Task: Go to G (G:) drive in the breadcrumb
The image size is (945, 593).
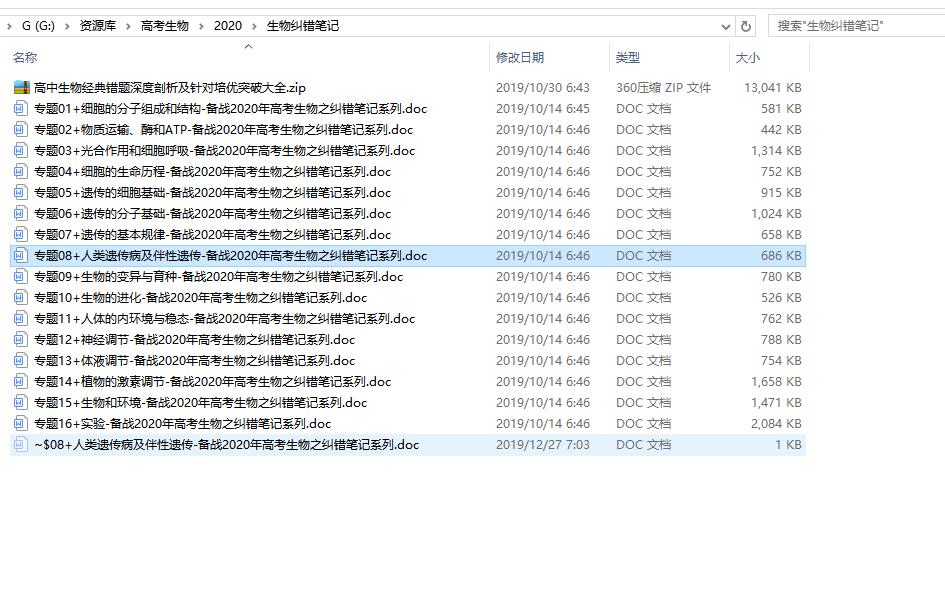Action: point(38,26)
